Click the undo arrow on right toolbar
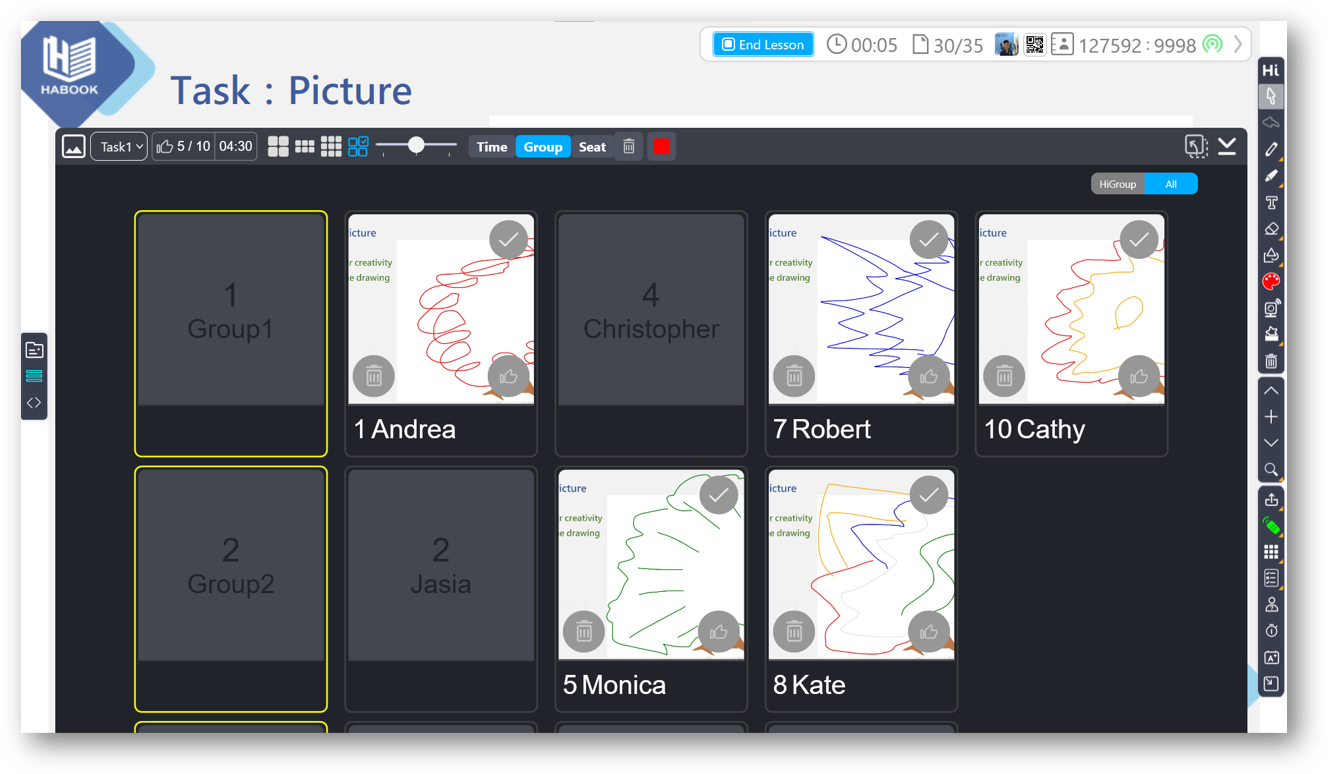The image size is (1328, 774). 1271,123
